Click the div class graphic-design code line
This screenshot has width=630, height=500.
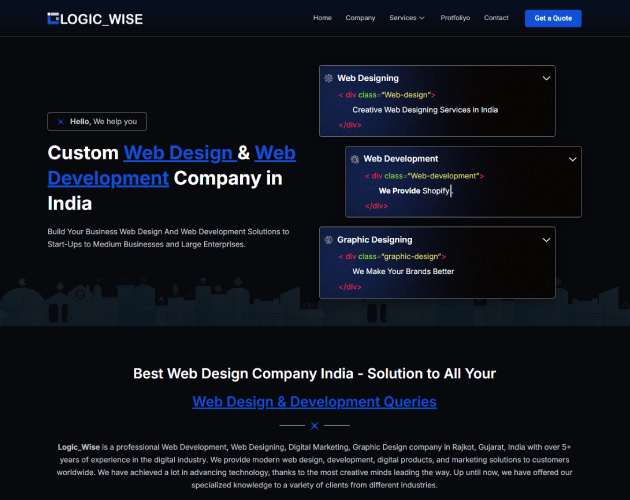(392, 256)
